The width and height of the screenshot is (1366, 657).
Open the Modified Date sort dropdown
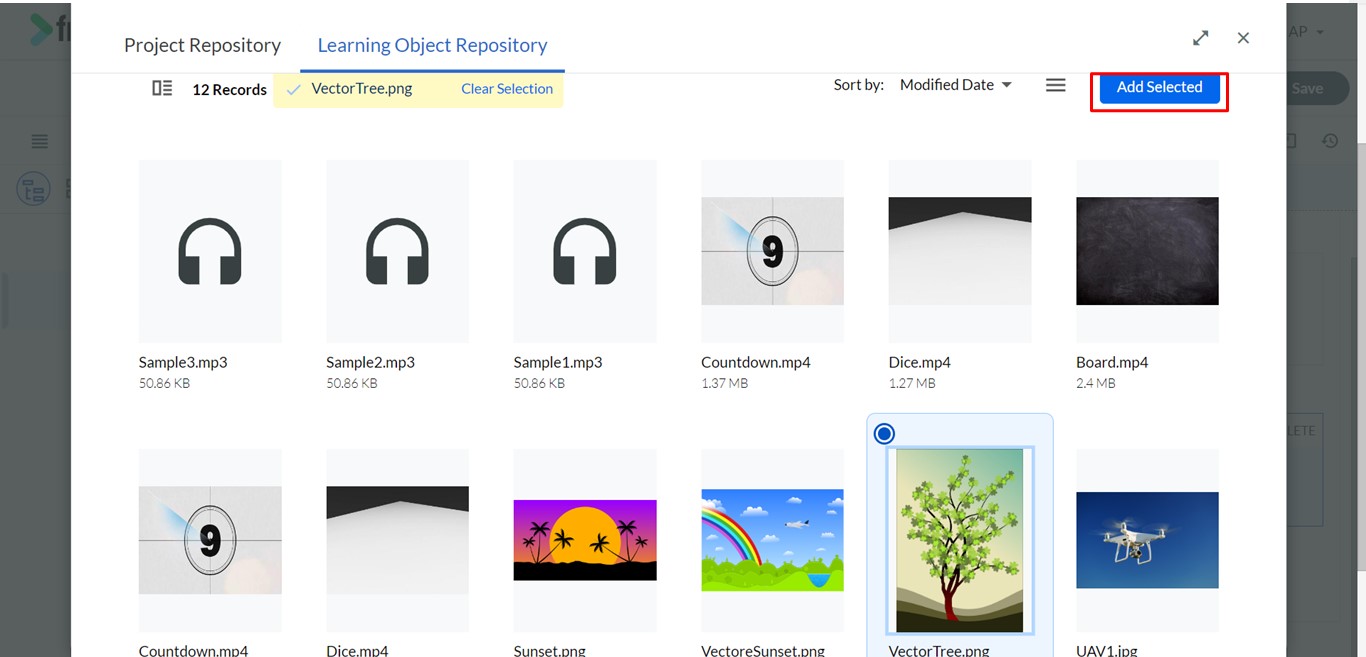pyautogui.click(x=956, y=85)
